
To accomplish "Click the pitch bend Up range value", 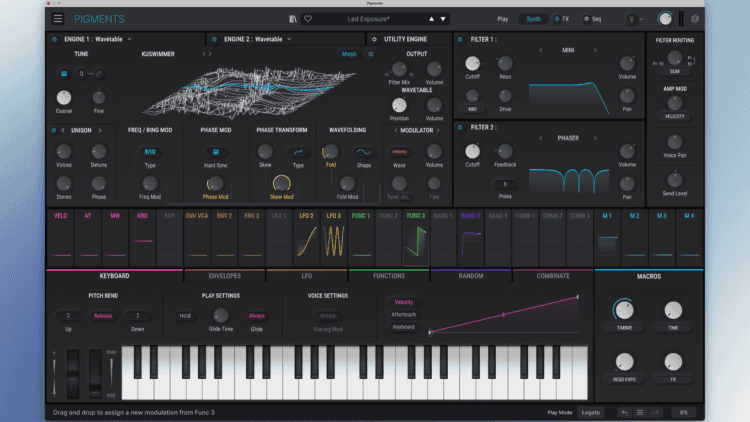I will click(68, 316).
